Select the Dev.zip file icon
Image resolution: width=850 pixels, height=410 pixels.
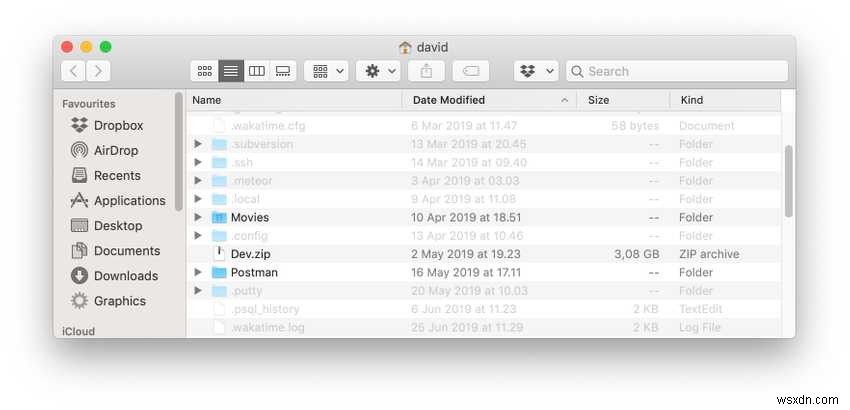(219, 254)
